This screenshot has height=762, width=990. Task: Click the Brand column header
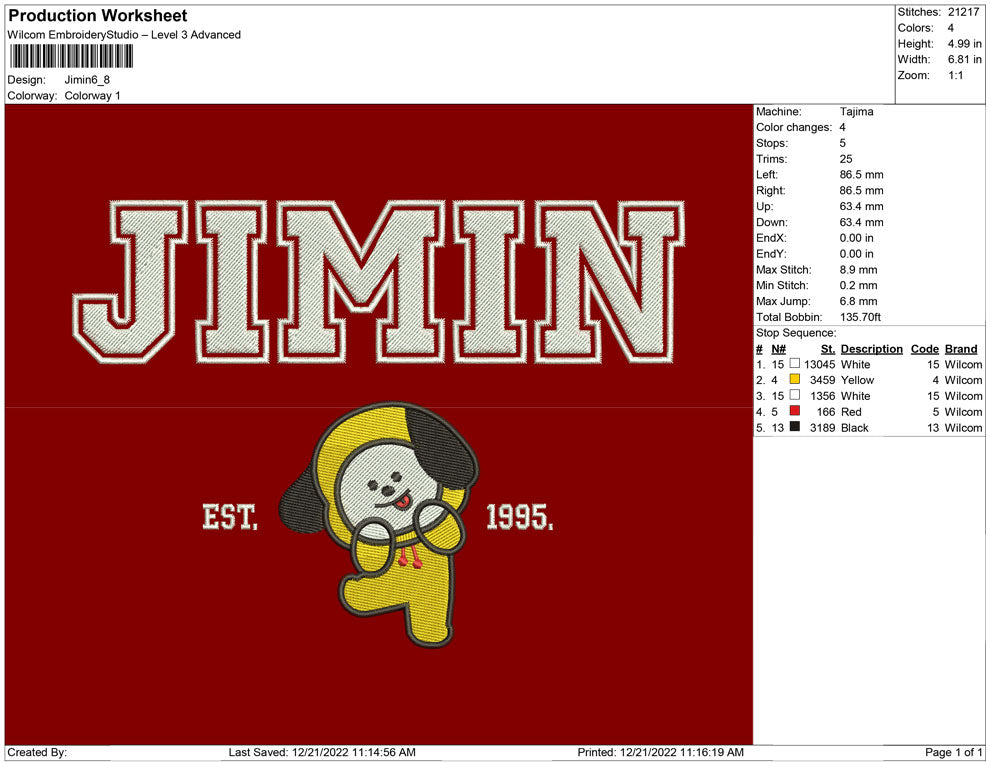click(960, 349)
